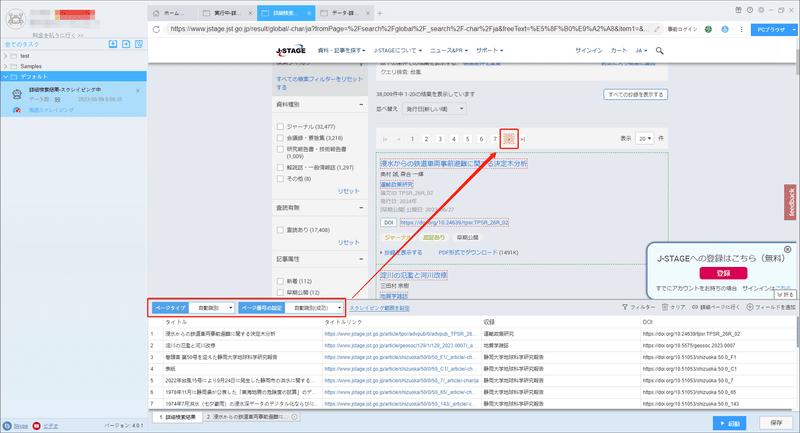Open the three-dot more options menu
Screen dimensions: 800x433
741,29
